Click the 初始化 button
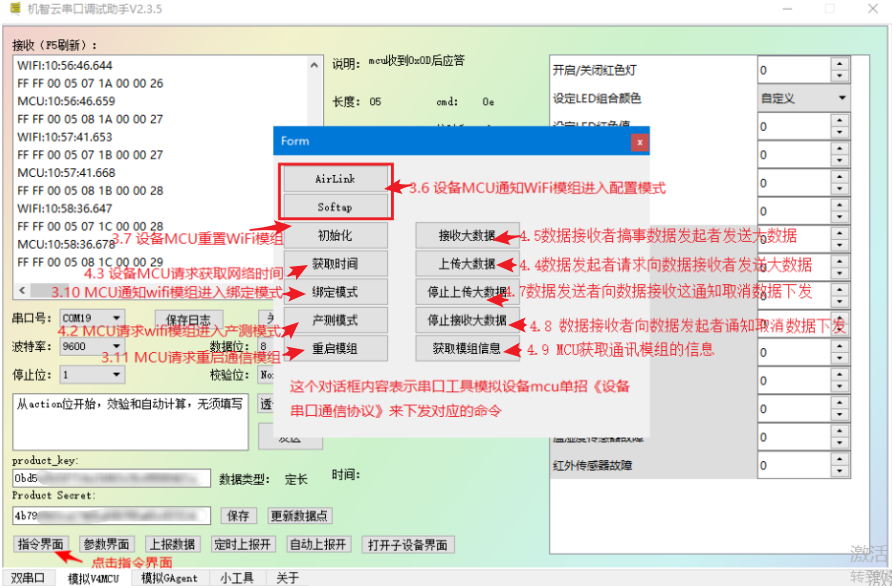Screen dimensions: 892x586 335,236
